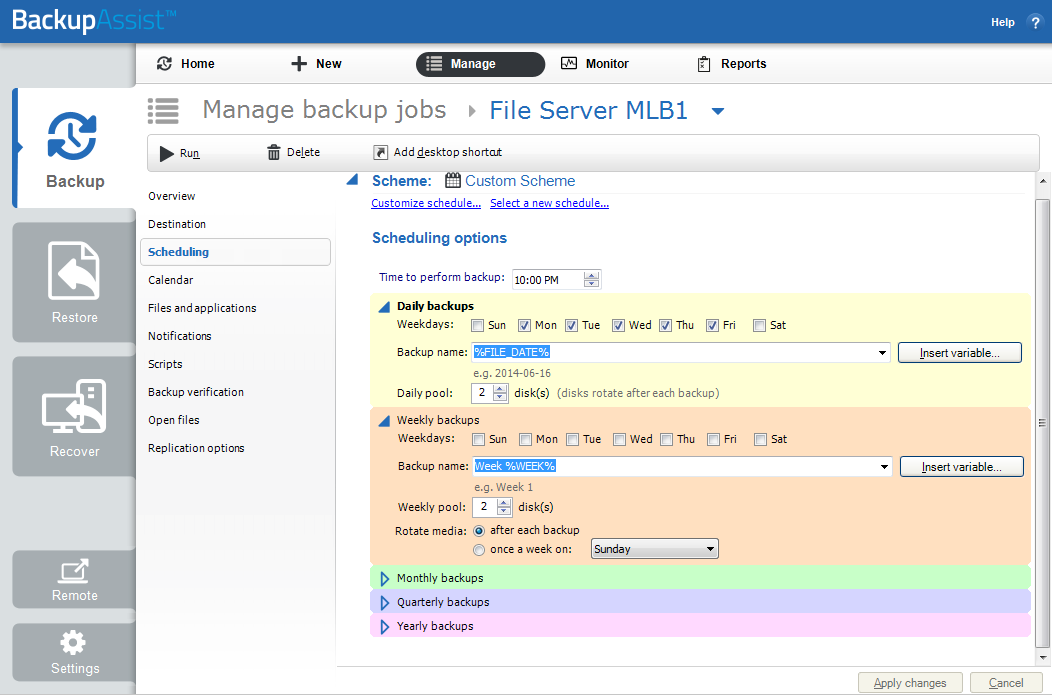Open the Backup verification page
1052x696 pixels.
(x=196, y=392)
